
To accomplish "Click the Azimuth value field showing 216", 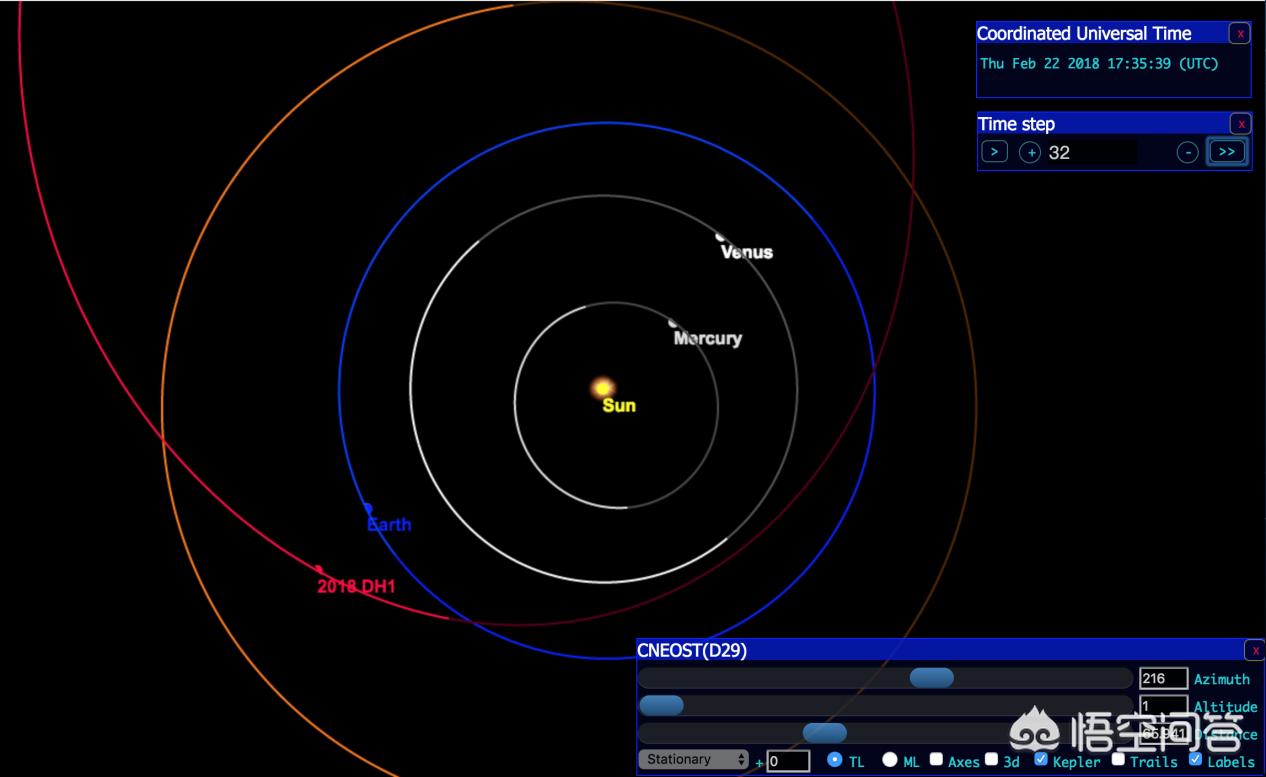I will 1163,679.
